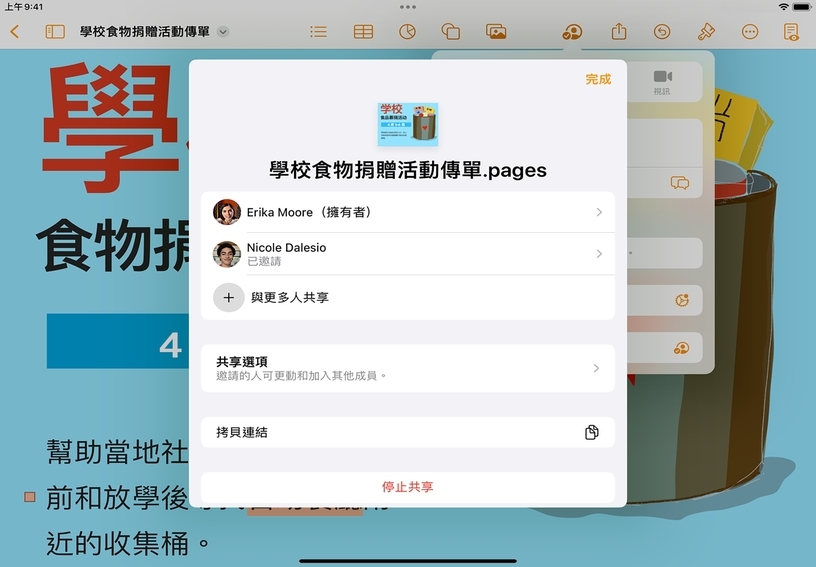Open the chart insert icon
816x567 pixels.
[x=407, y=32]
